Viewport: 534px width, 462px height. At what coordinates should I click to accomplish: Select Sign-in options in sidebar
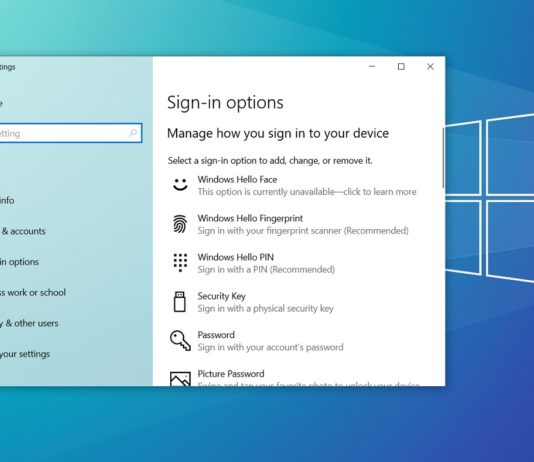pyautogui.click(x=19, y=262)
